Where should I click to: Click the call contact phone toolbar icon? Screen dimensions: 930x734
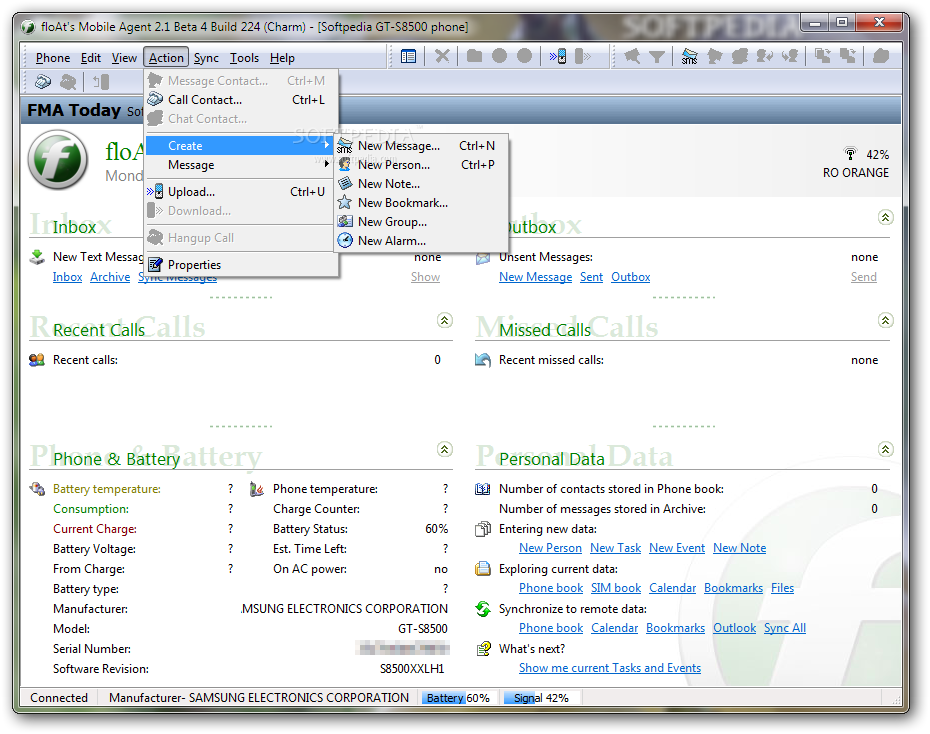point(43,81)
